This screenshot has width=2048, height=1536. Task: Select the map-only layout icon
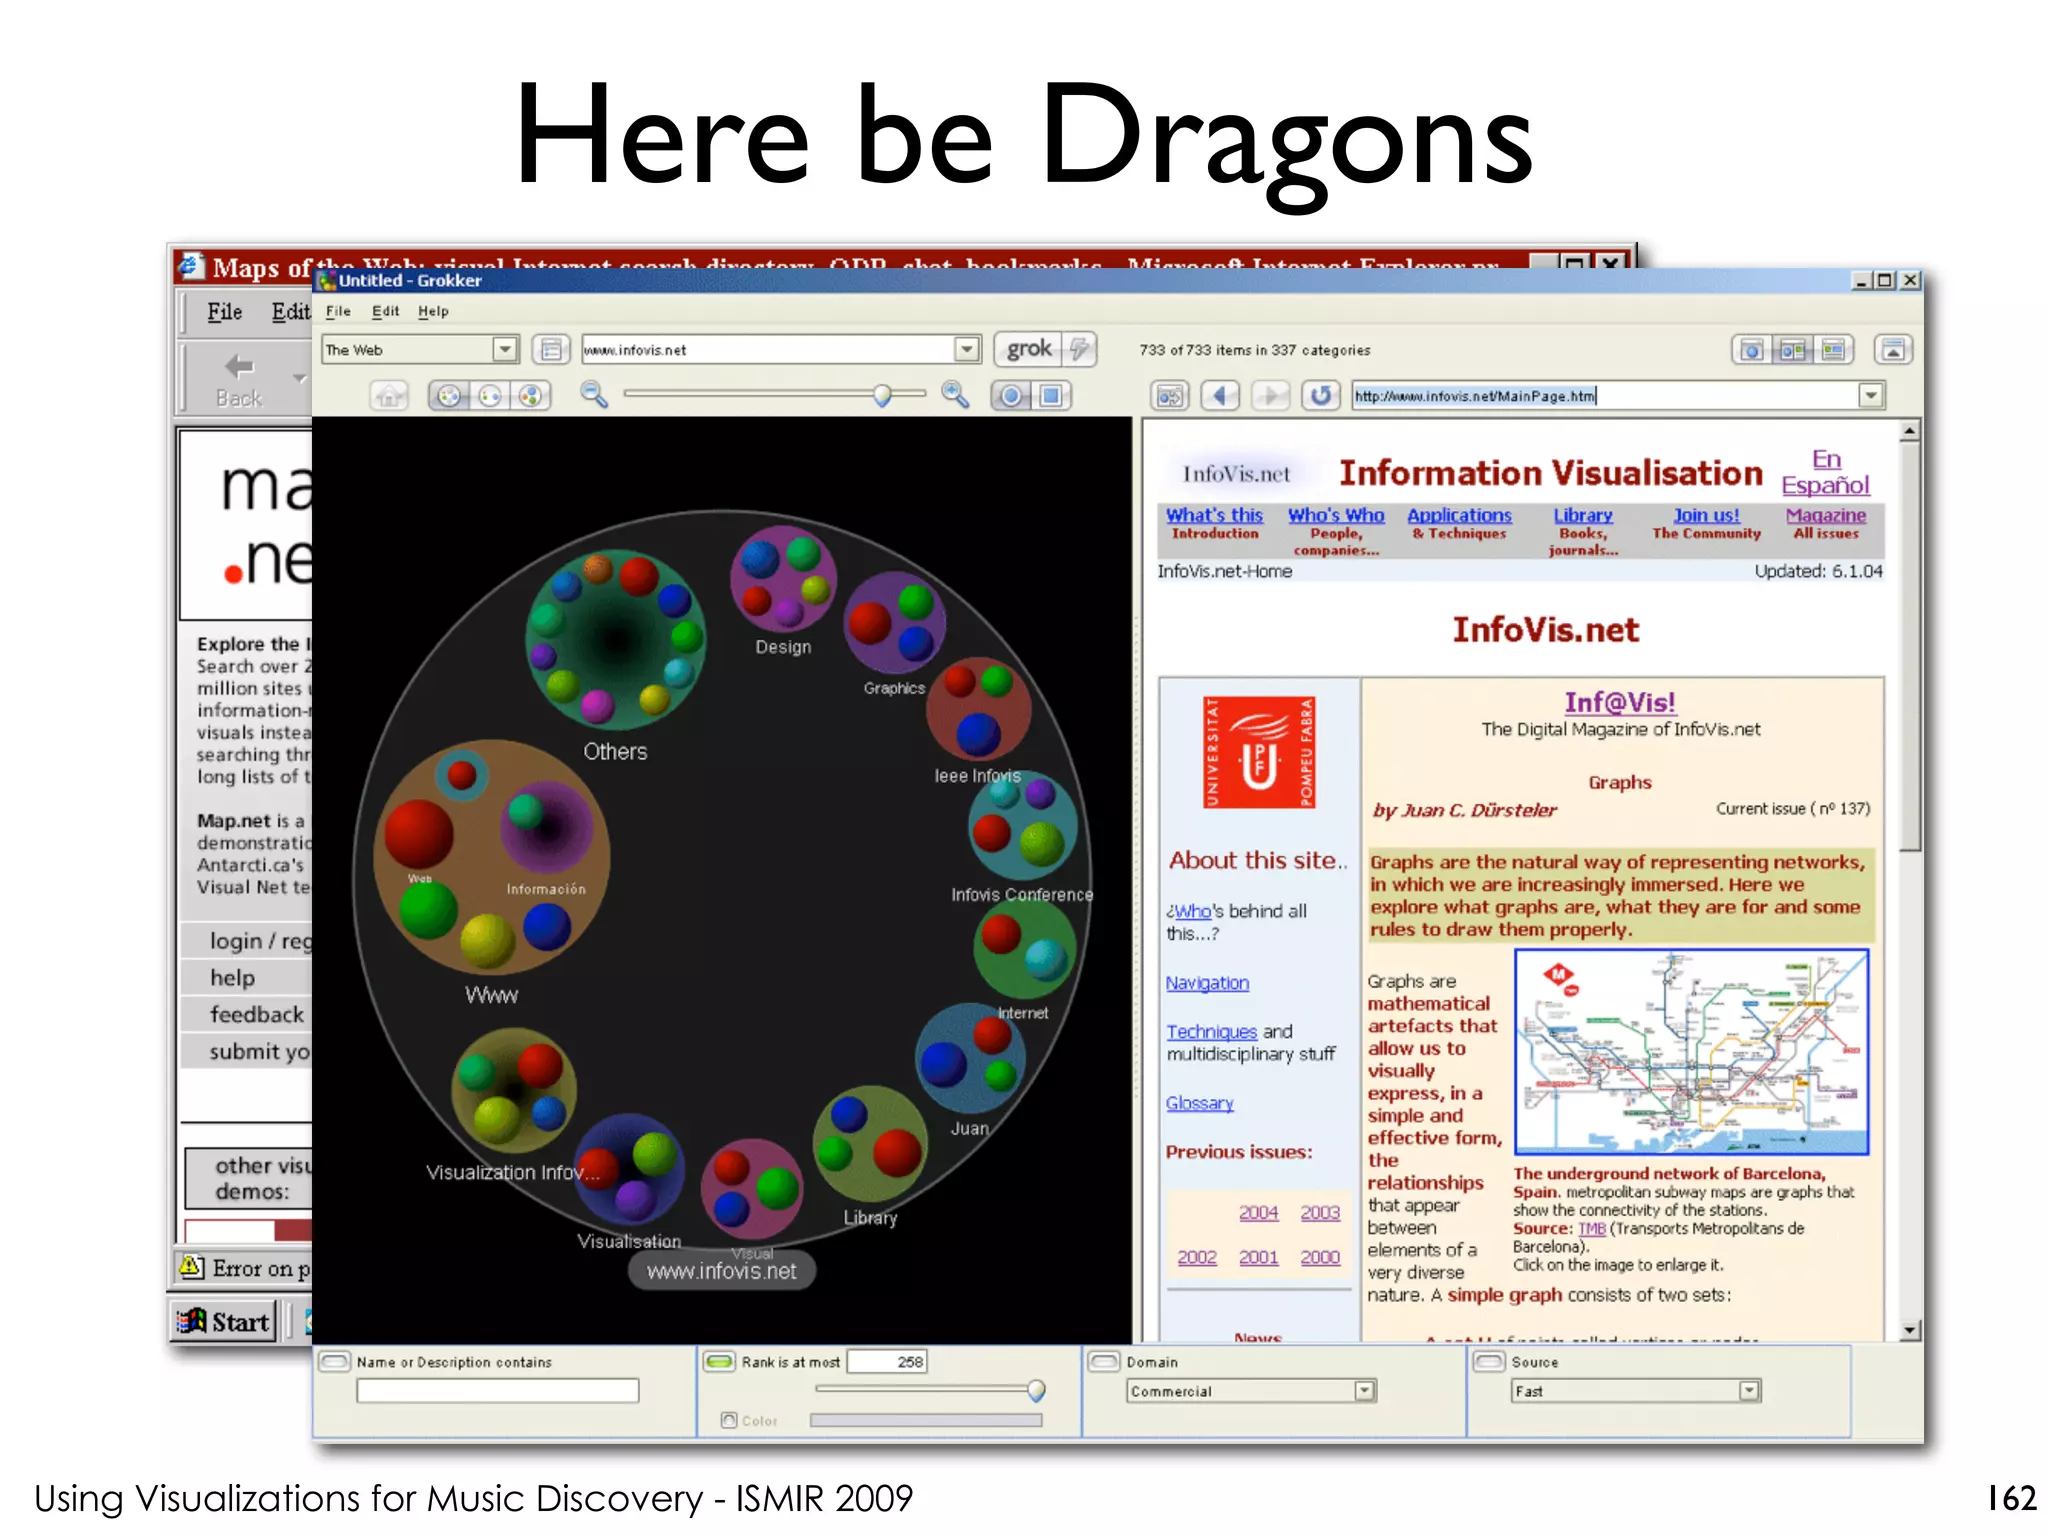(1751, 349)
